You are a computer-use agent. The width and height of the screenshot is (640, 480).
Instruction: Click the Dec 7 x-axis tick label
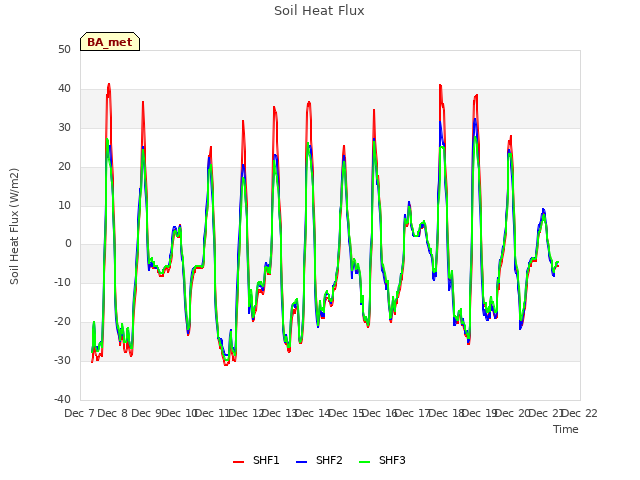pos(79,413)
